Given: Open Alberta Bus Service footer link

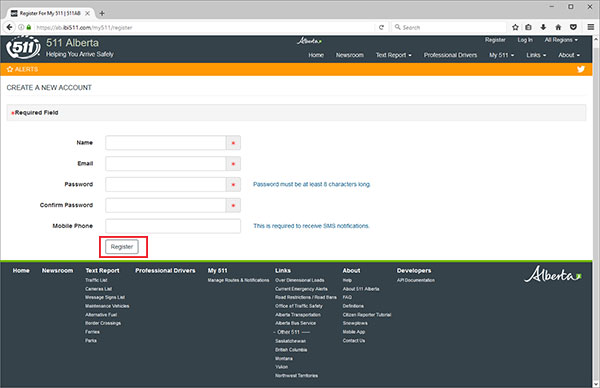Looking at the screenshot, I should pyautogui.click(x=295, y=323).
